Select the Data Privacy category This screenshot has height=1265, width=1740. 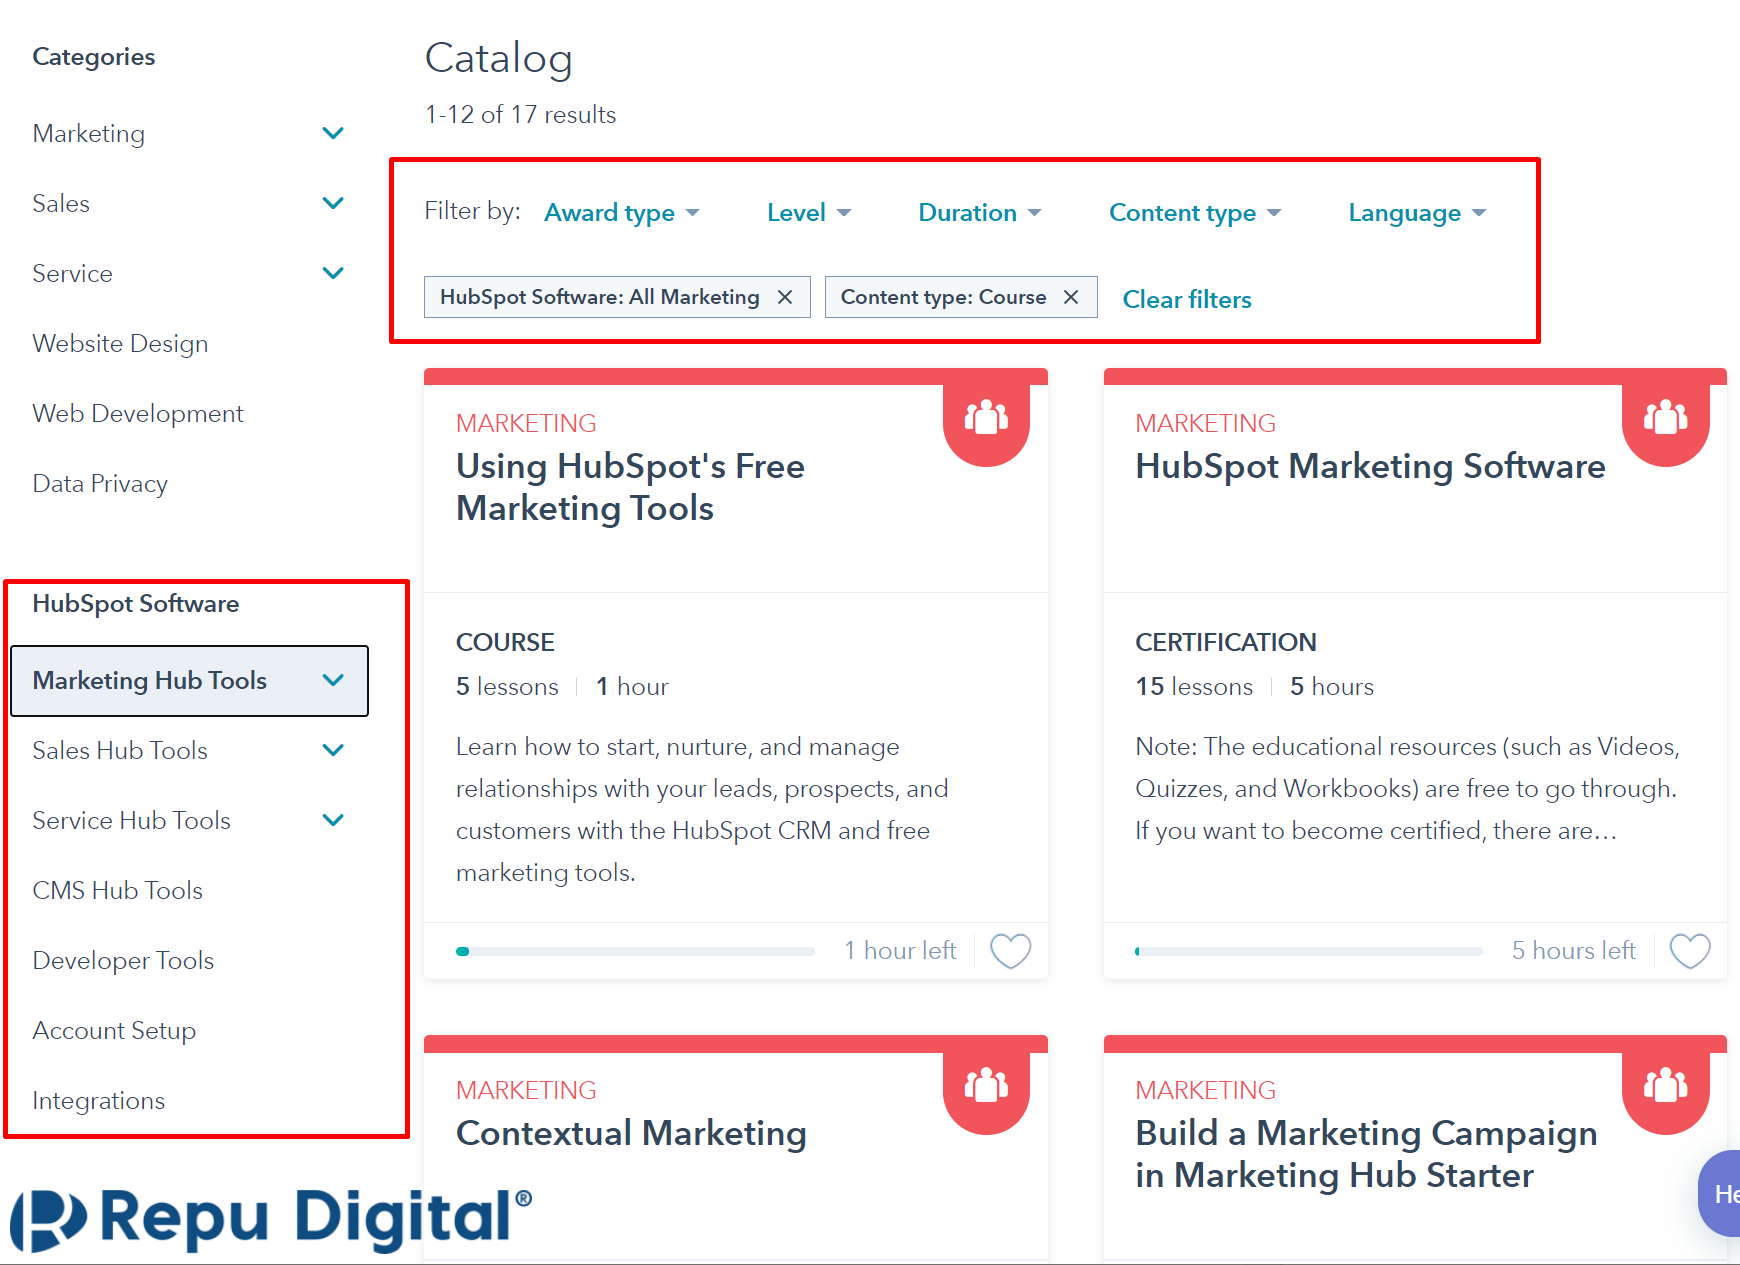click(x=100, y=484)
